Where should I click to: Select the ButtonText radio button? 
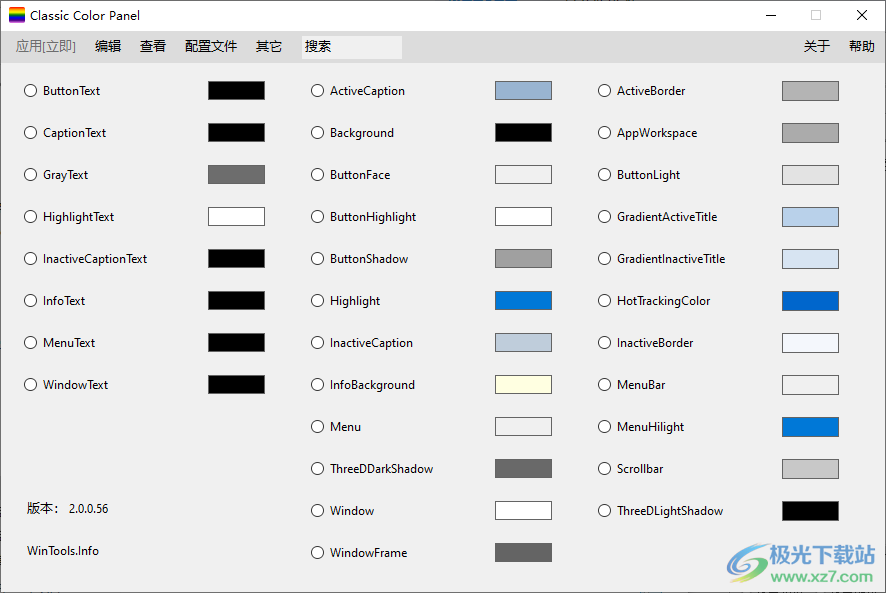[x=31, y=91]
